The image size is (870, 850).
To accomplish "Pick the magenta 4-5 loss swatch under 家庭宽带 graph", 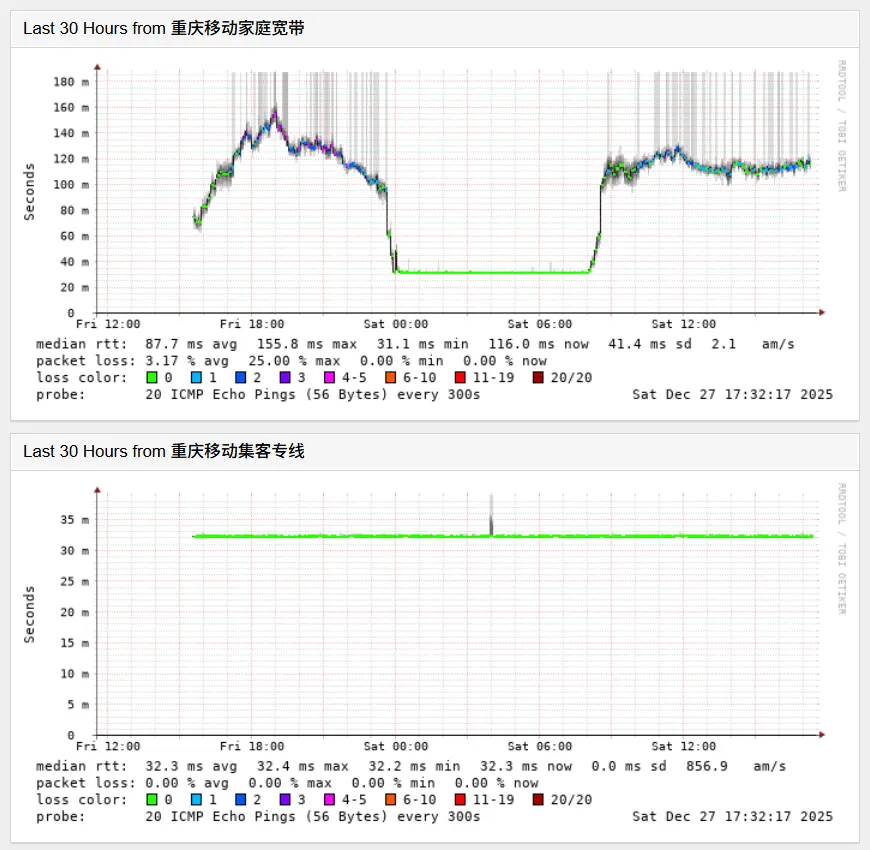I will (x=329, y=378).
